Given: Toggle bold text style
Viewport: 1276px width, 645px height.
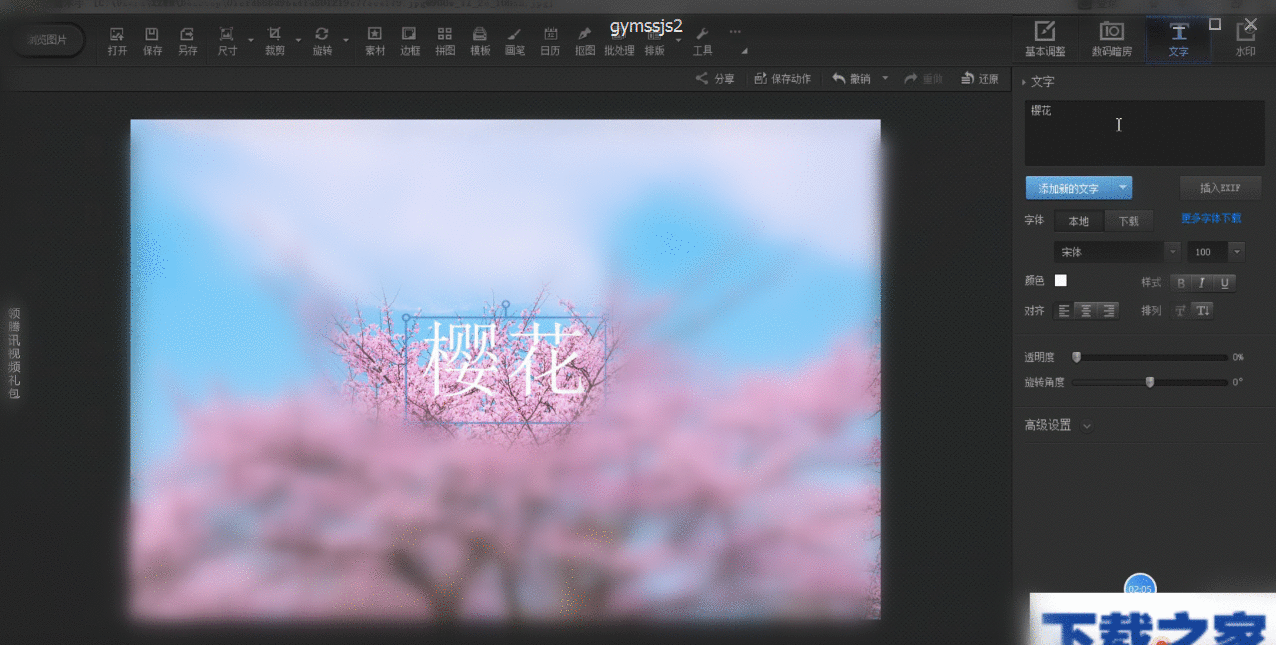Looking at the screenshot, I should [x=1181, y=283].
